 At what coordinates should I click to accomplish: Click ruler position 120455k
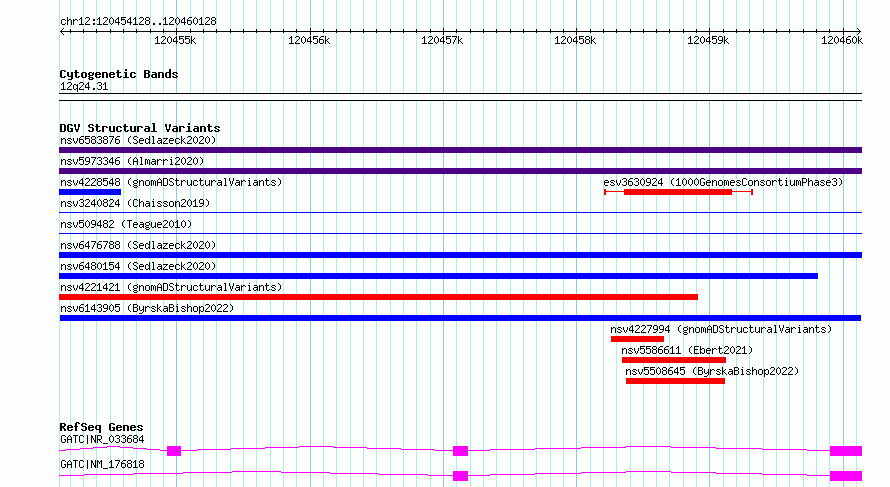(x=175, y=40)
